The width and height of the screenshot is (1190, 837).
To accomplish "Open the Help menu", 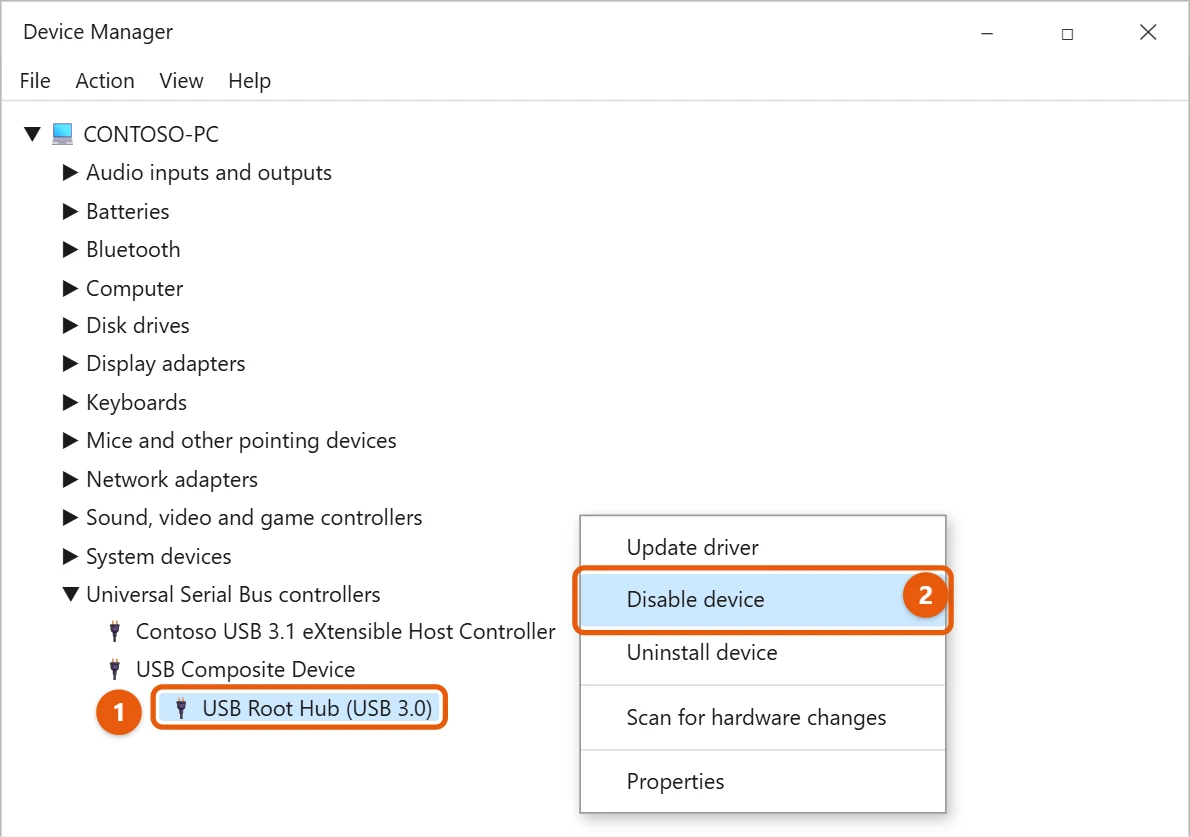I will [250, 80].
